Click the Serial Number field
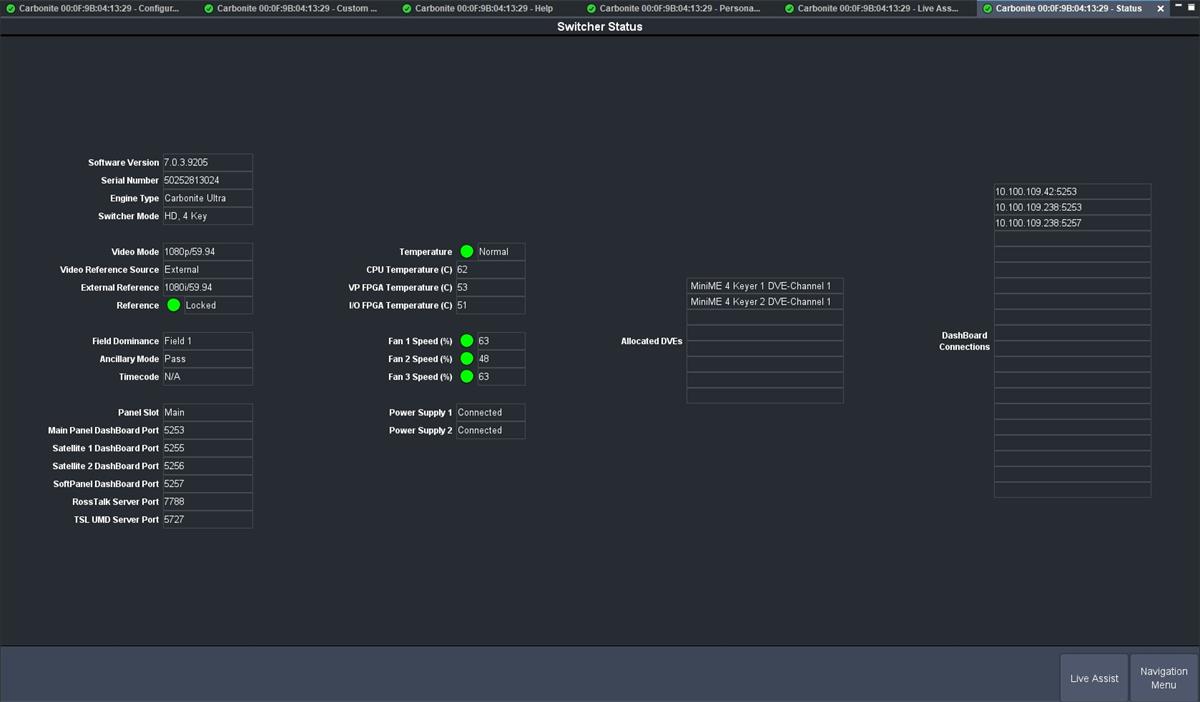The width and height of the screenshot is (1200, 702). point(207,180)
